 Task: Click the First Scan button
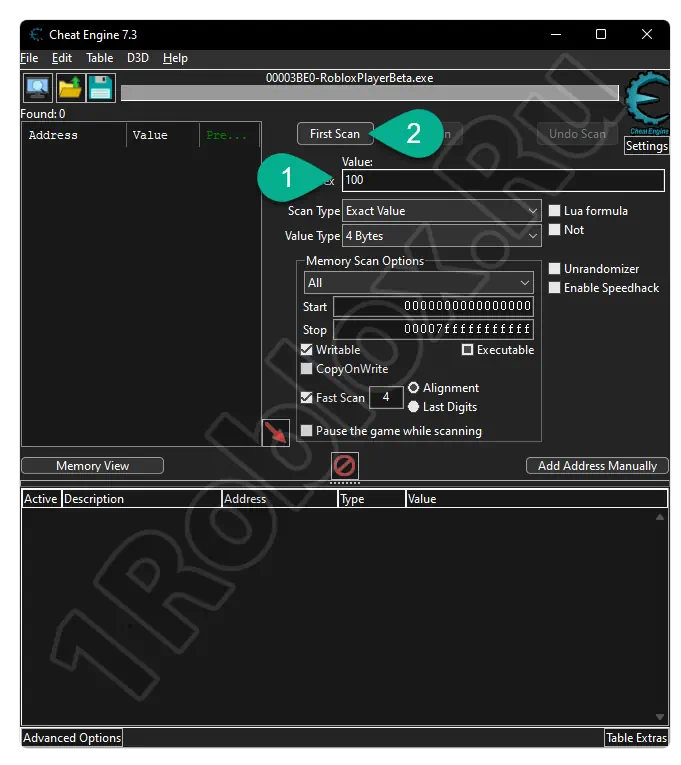click(x=335, y=134)
